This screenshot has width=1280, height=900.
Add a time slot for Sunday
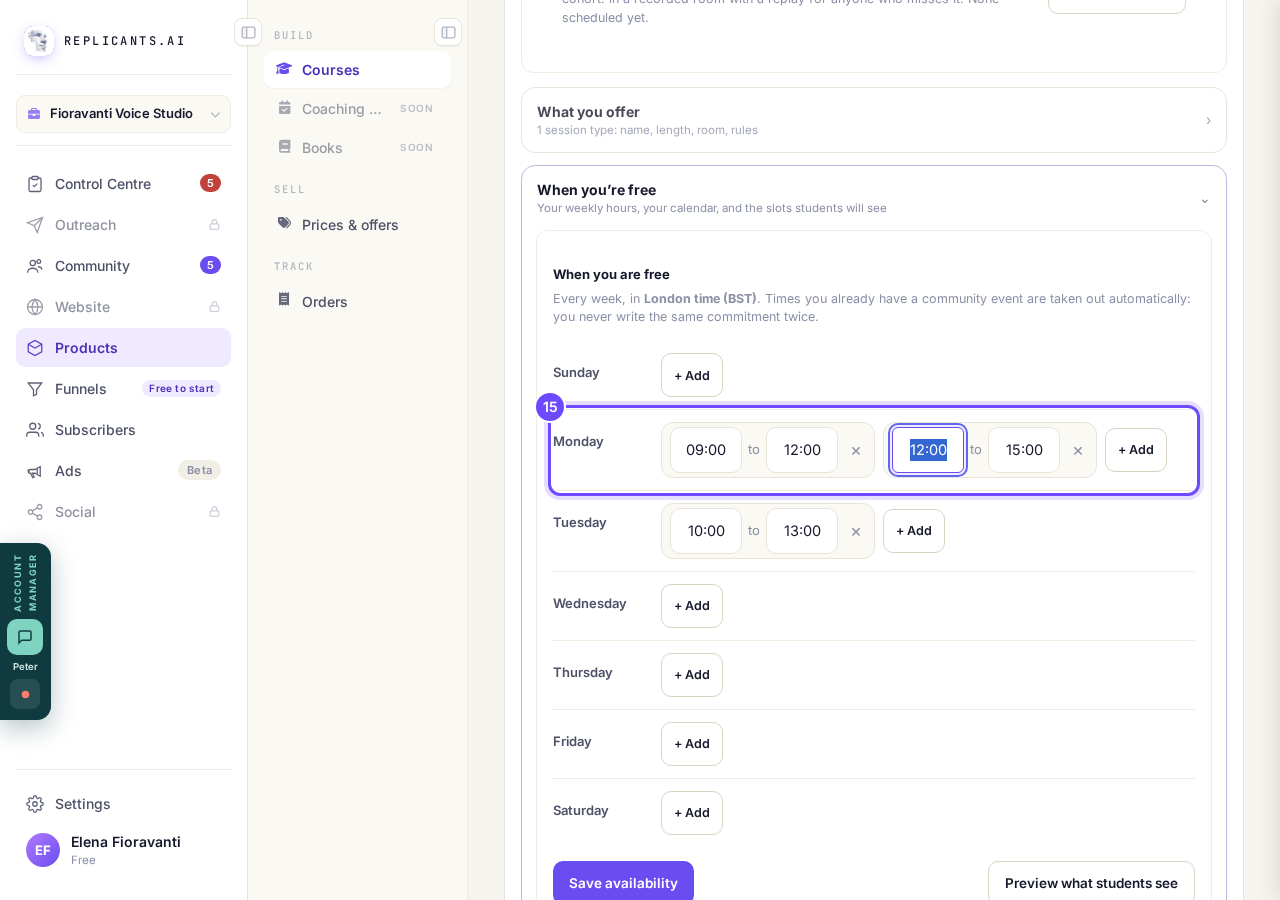click(x=692, y=375)
